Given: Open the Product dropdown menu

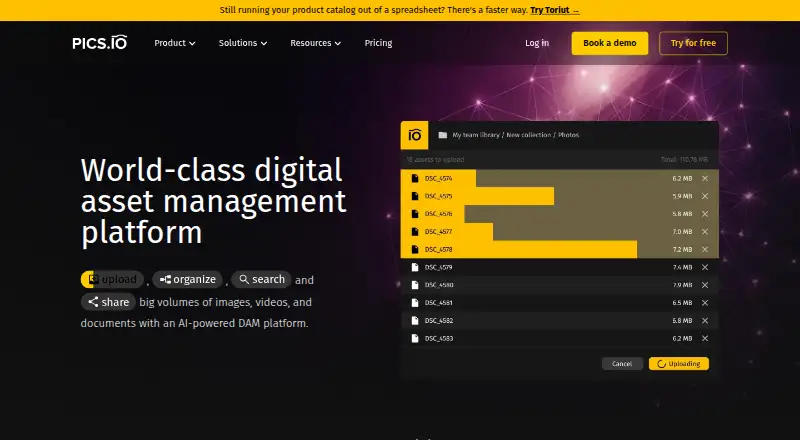Looking at the screenshot, I should (174, 43).
